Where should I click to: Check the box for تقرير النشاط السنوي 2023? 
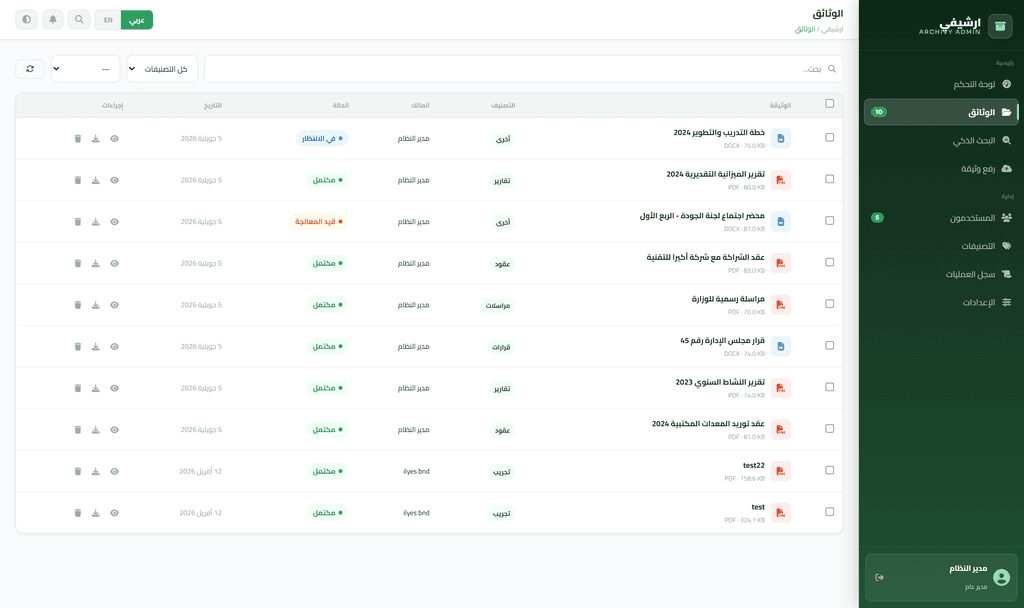(x=829, y=387)
